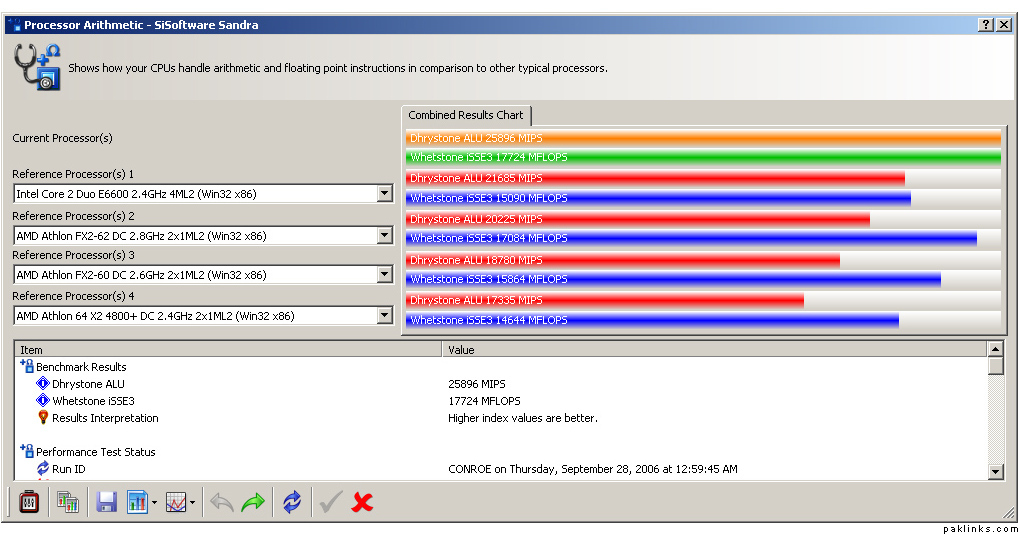Click the multiple bar charts toolbar icon

[x=68, y=502]
